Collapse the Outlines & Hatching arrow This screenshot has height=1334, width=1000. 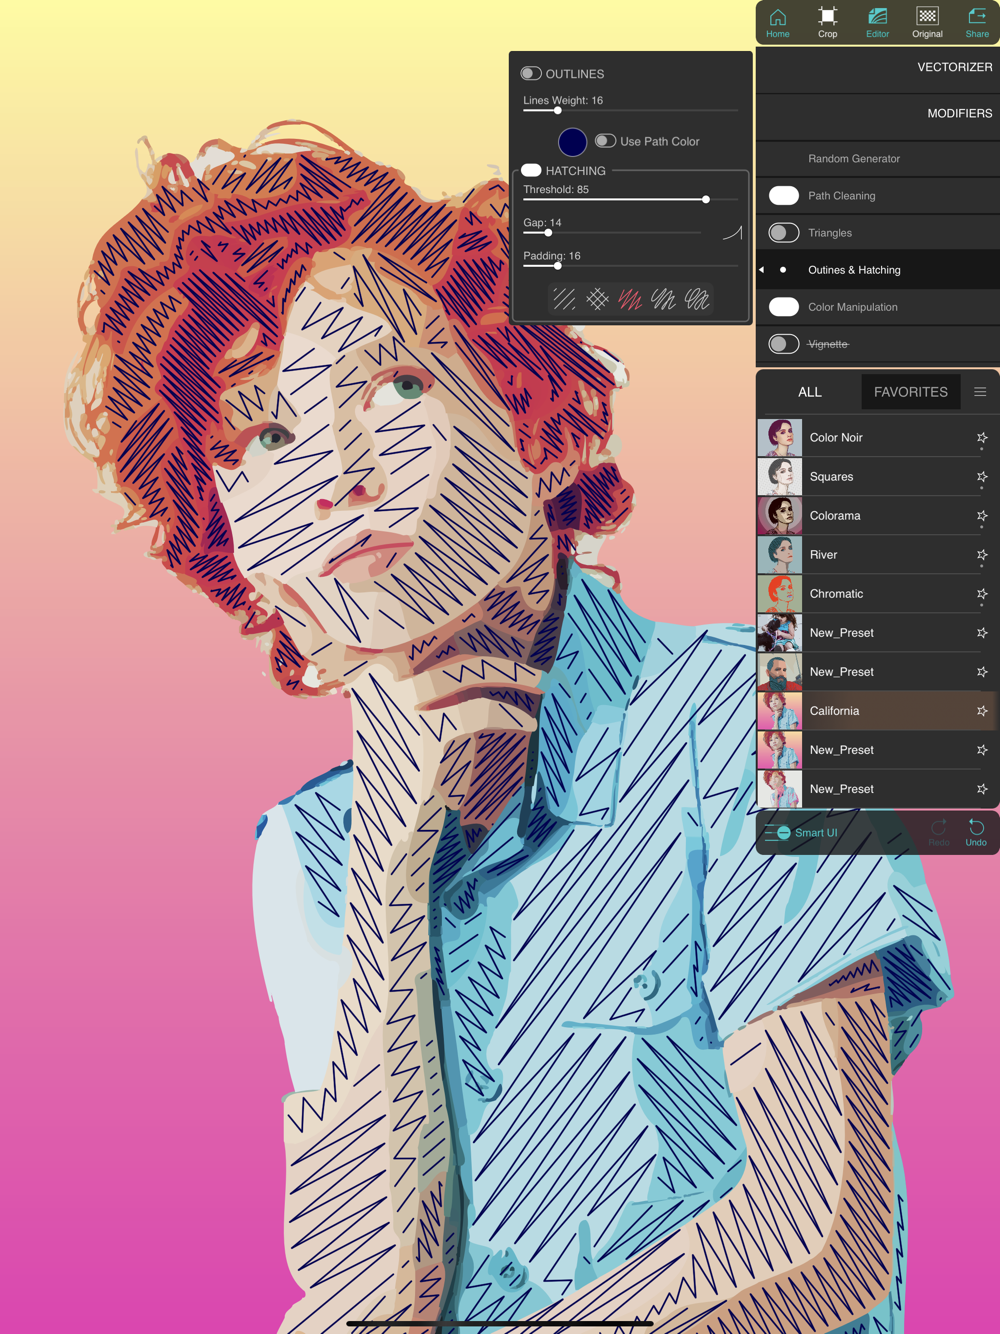click(x=762, y=270)
